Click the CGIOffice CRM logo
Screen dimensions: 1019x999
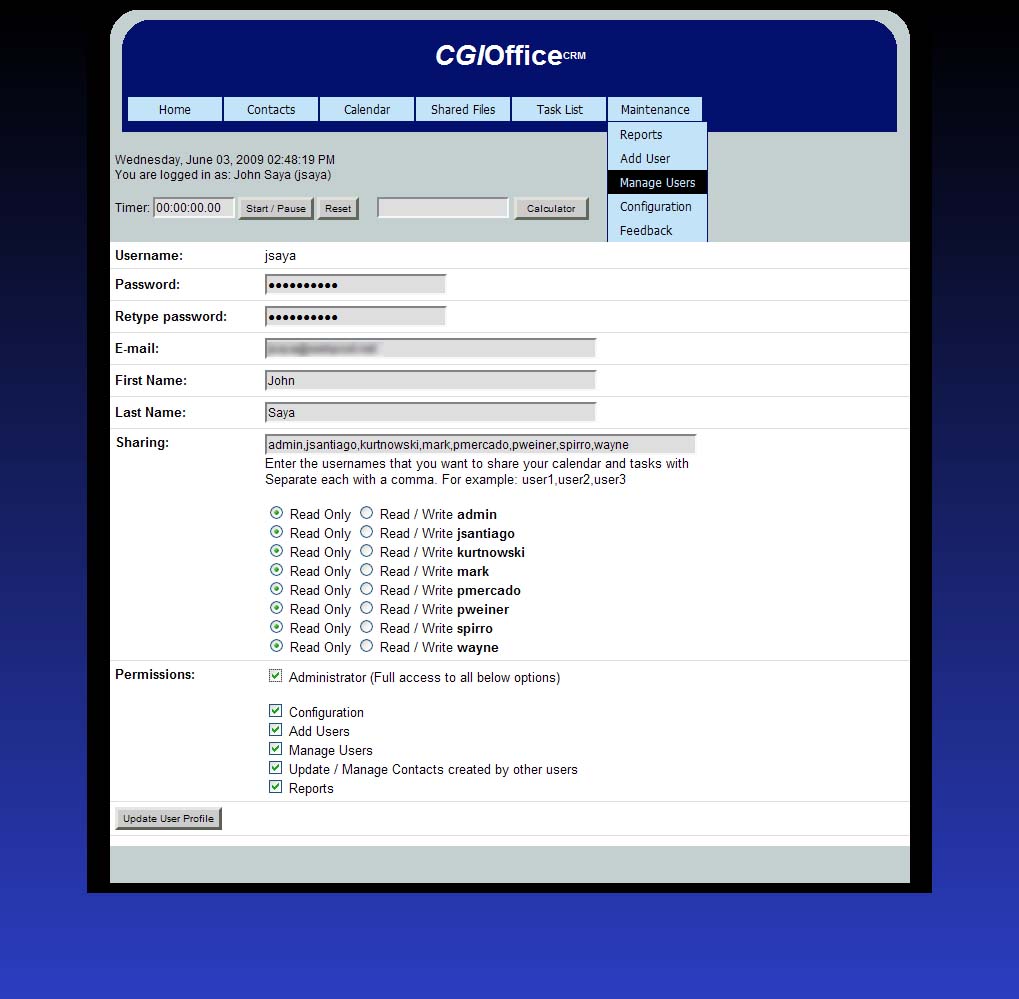510,55
